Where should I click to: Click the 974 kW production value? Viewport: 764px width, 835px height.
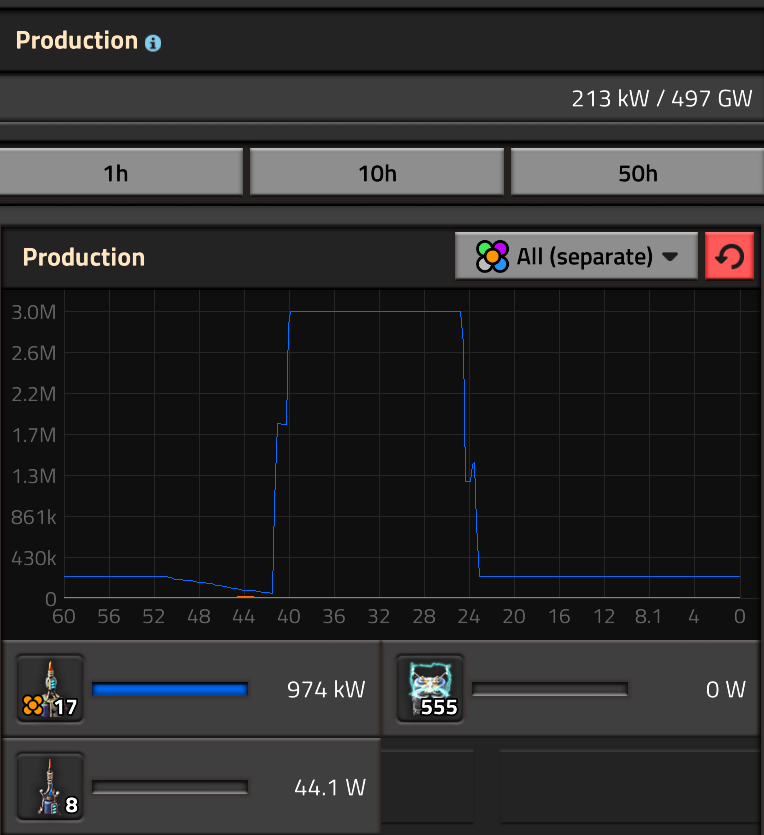(326, 689)
